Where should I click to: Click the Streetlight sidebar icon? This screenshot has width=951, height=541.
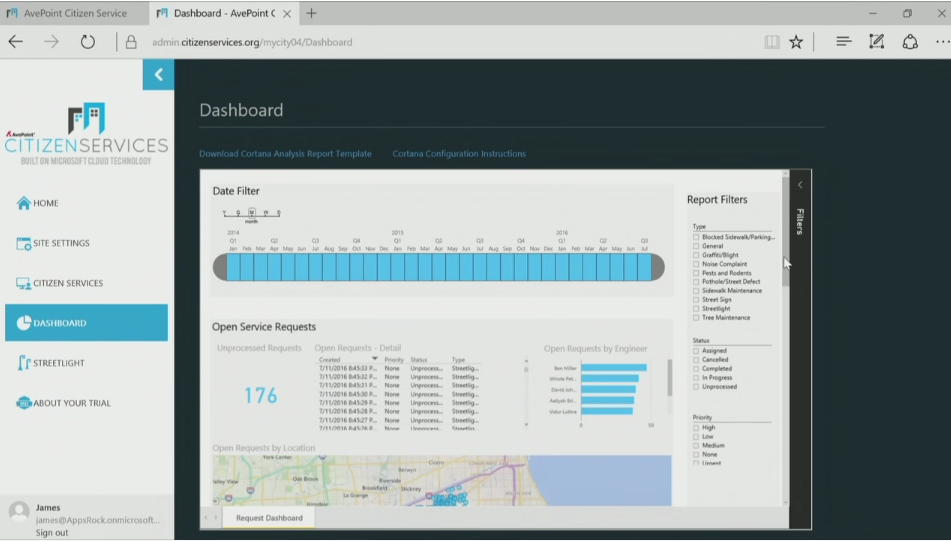coord(24,363)
